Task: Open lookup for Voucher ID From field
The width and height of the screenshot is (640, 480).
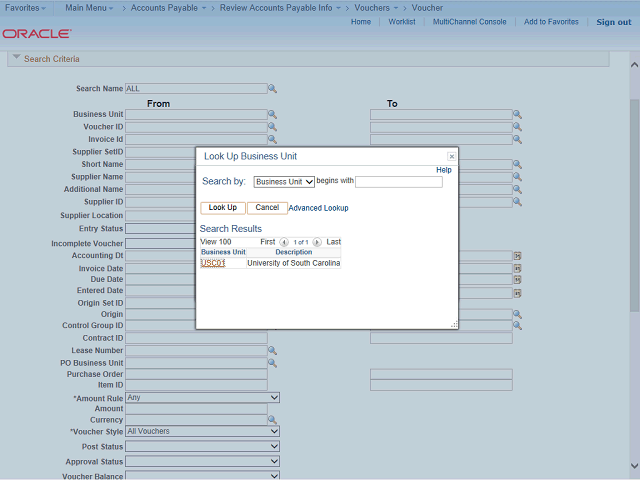Action: [272, 127]
